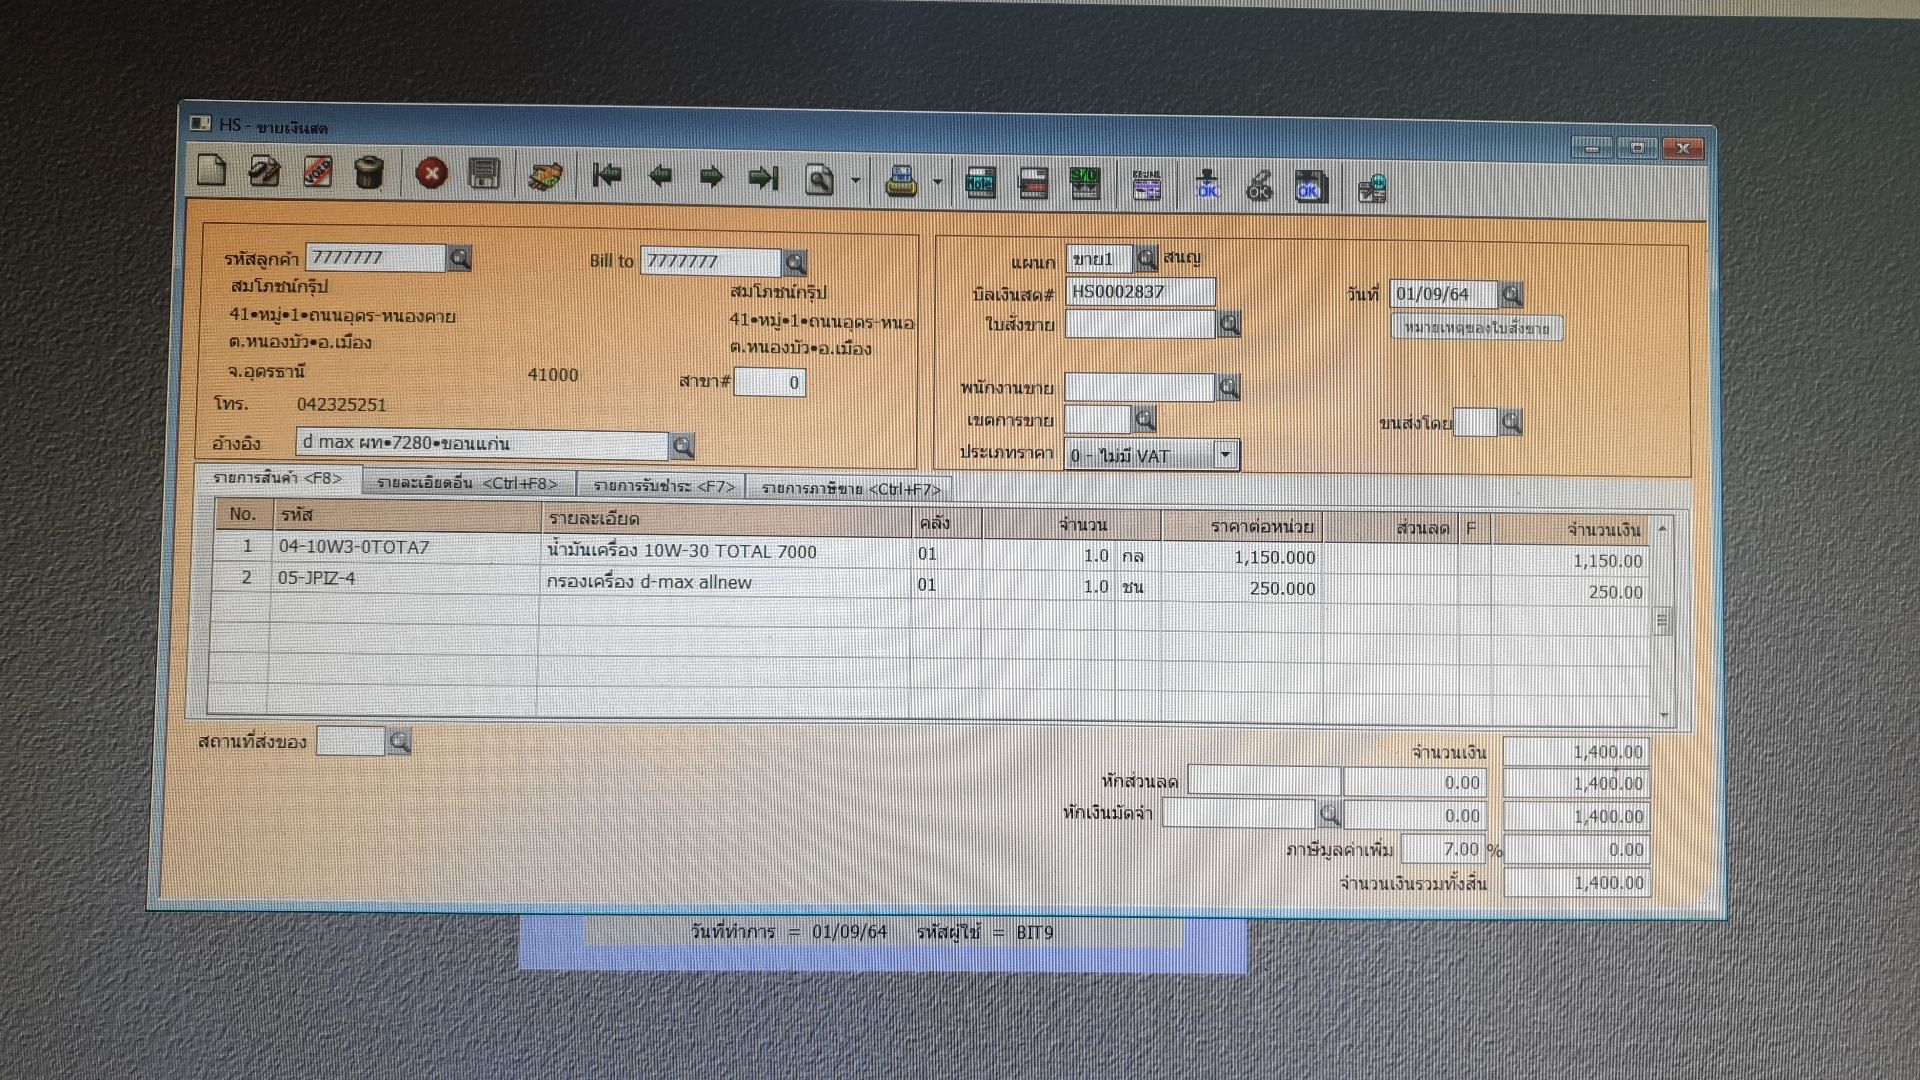Open date picker lookup icon

[x=1512, y=294]
